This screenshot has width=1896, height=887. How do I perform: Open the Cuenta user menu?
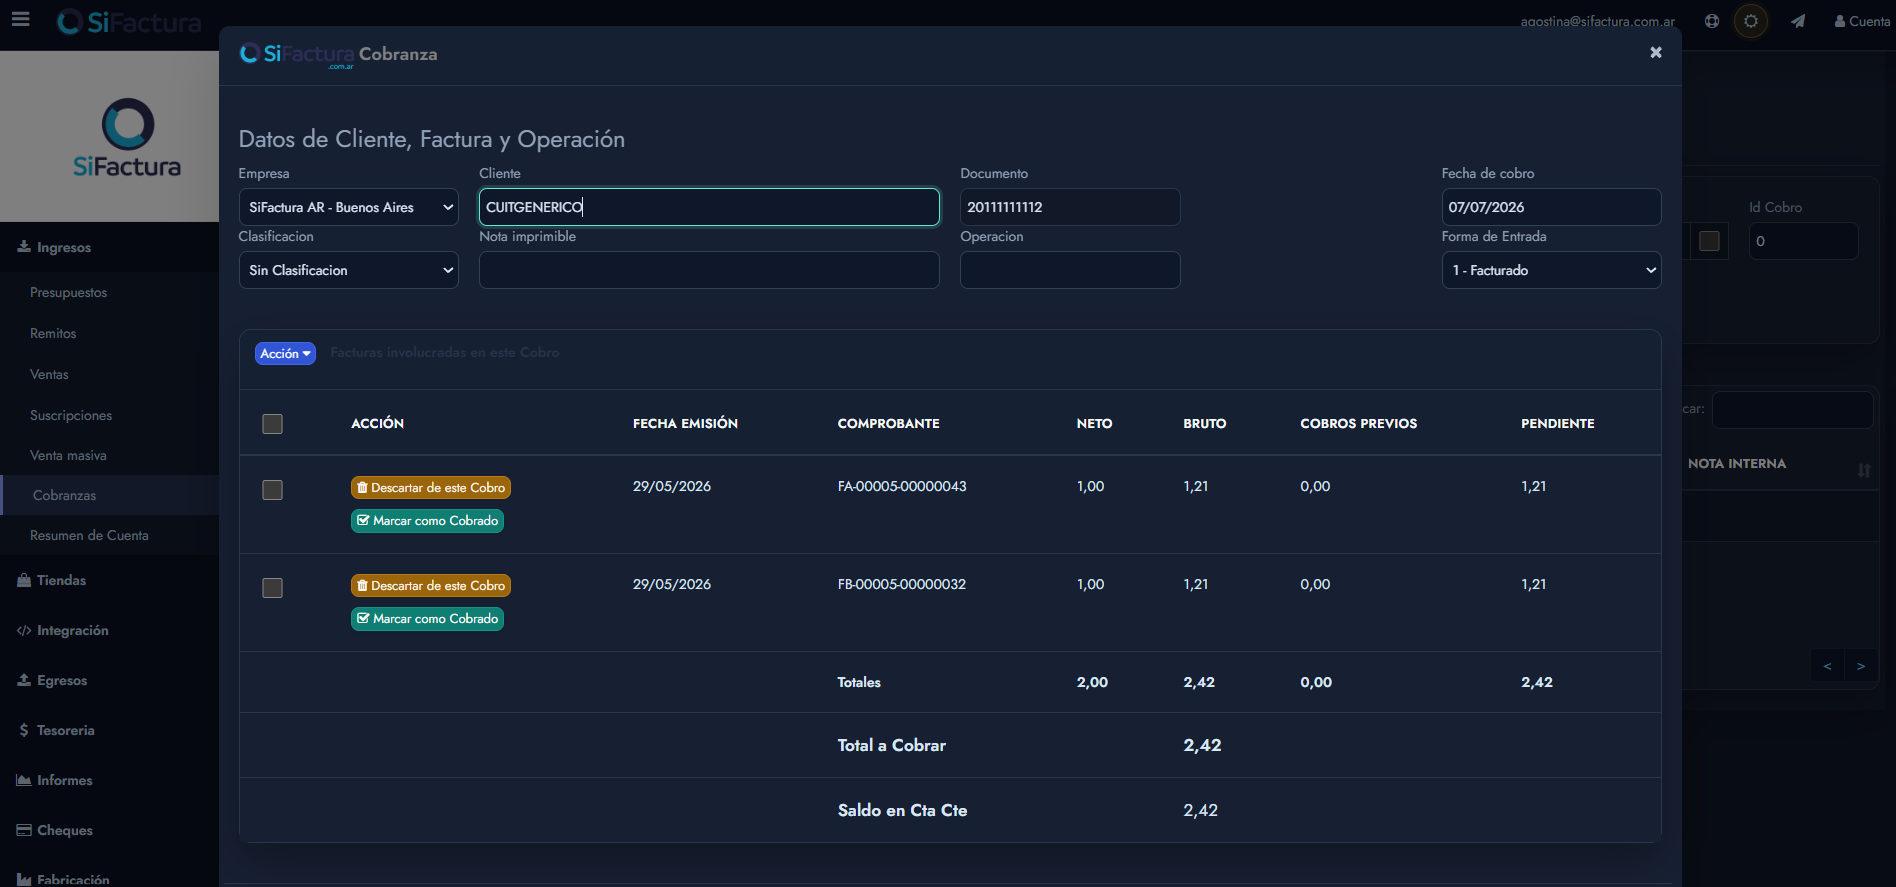point(1862,21)
